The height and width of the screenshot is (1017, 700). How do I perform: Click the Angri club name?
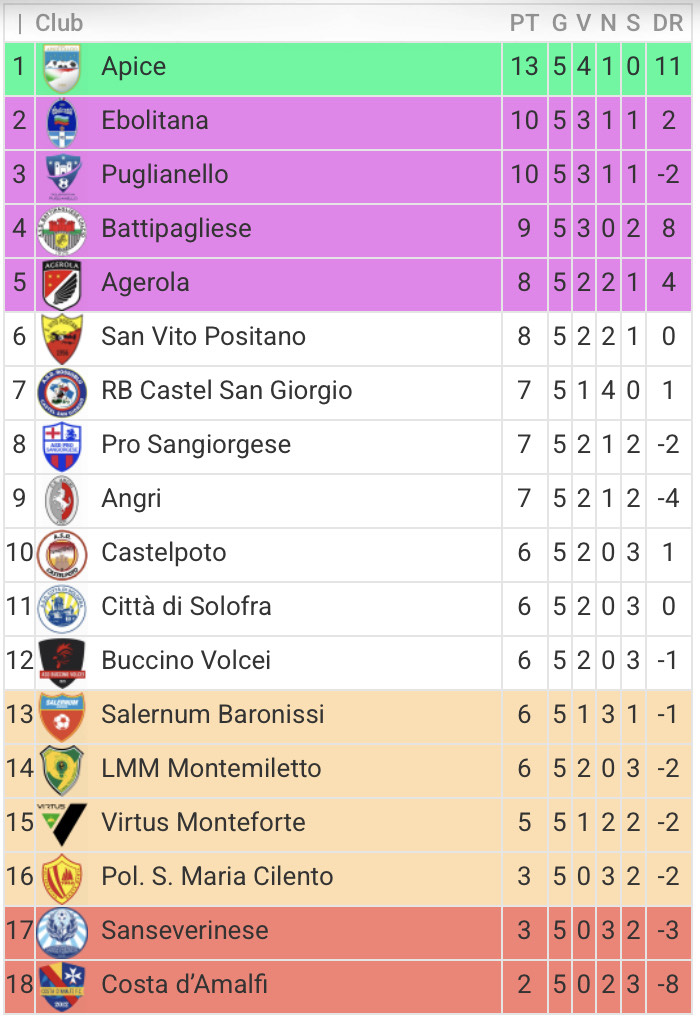pyautogui.click(x=131, y=499)
